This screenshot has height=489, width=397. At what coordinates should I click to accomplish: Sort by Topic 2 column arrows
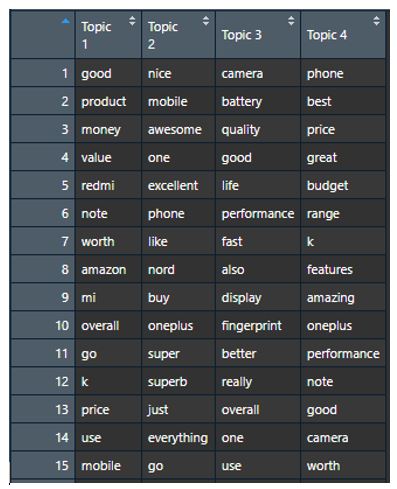206,21
